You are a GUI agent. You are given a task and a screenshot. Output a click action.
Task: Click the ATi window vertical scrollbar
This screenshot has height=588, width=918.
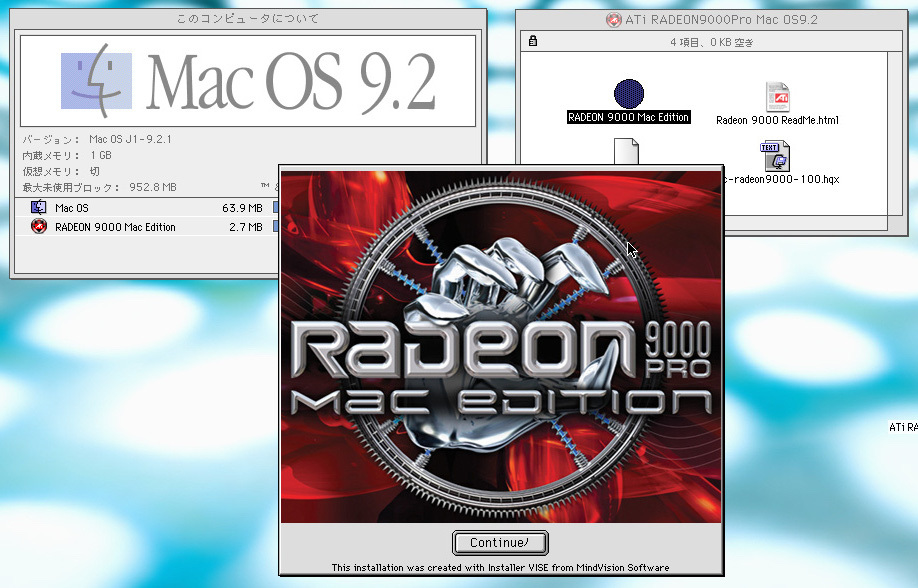tap(895, 133)
